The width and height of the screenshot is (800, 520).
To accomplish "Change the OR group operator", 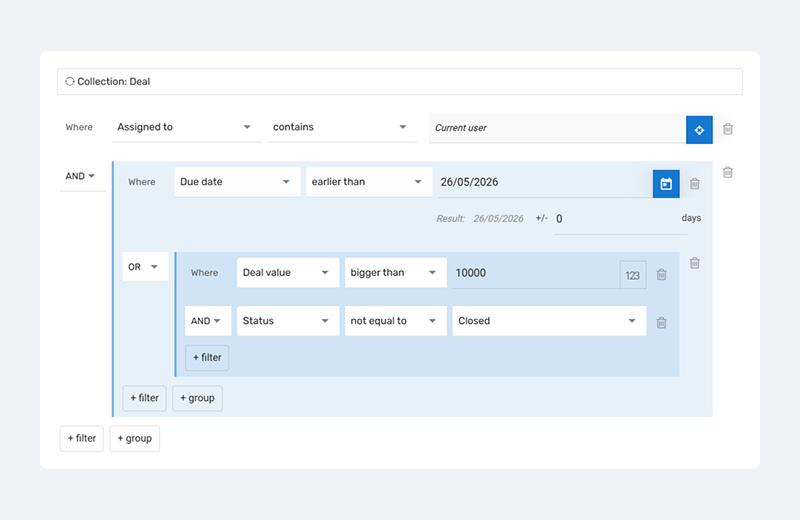I will click(145, 267).
